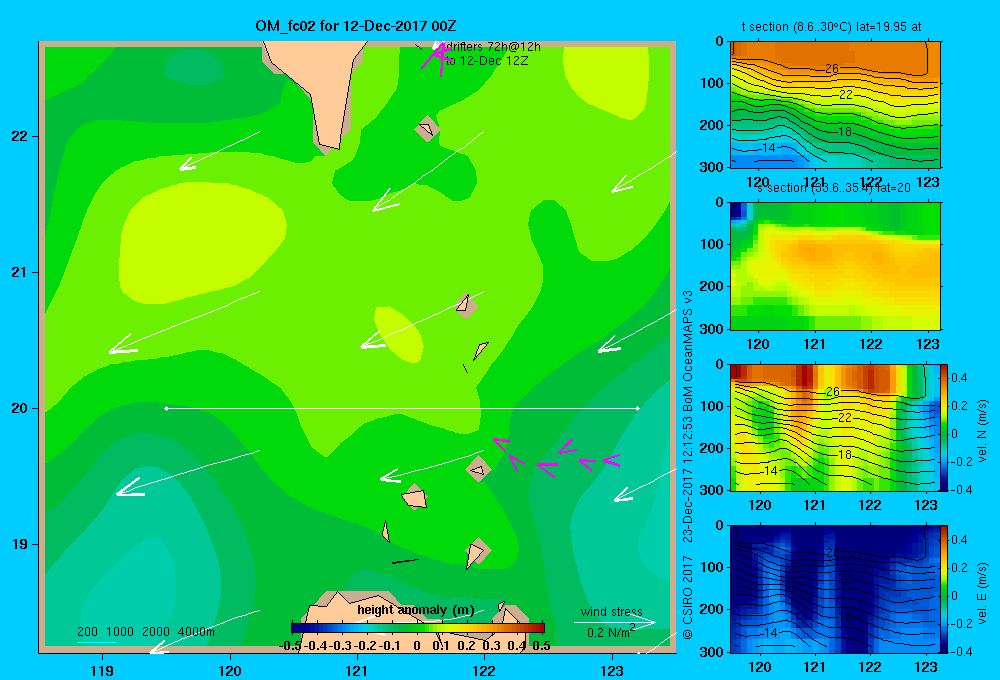Click the height anomaly (m) legend title
The image size is (1000, 680).
[x=416, y=610]
